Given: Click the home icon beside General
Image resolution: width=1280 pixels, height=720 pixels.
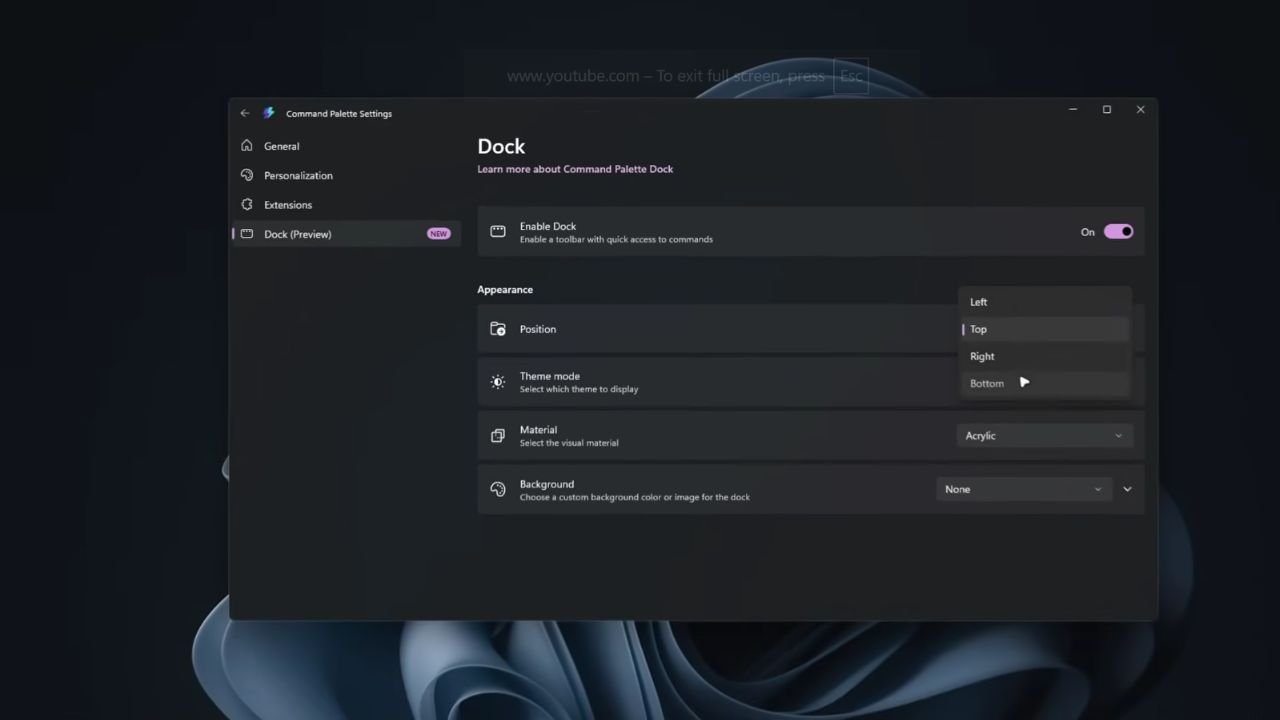Looking at the screenshot, I should (x=247, y=145).
